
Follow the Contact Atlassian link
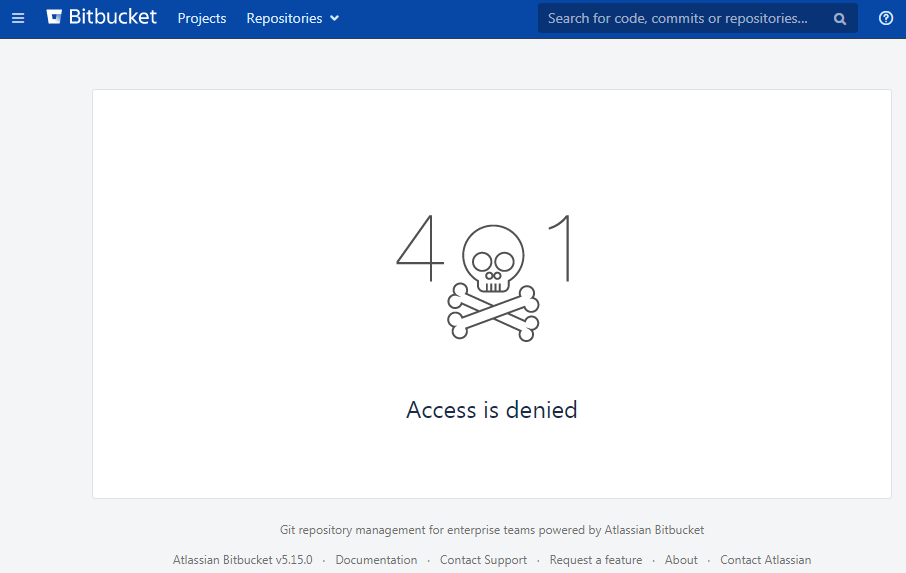(x=765, y=560)
